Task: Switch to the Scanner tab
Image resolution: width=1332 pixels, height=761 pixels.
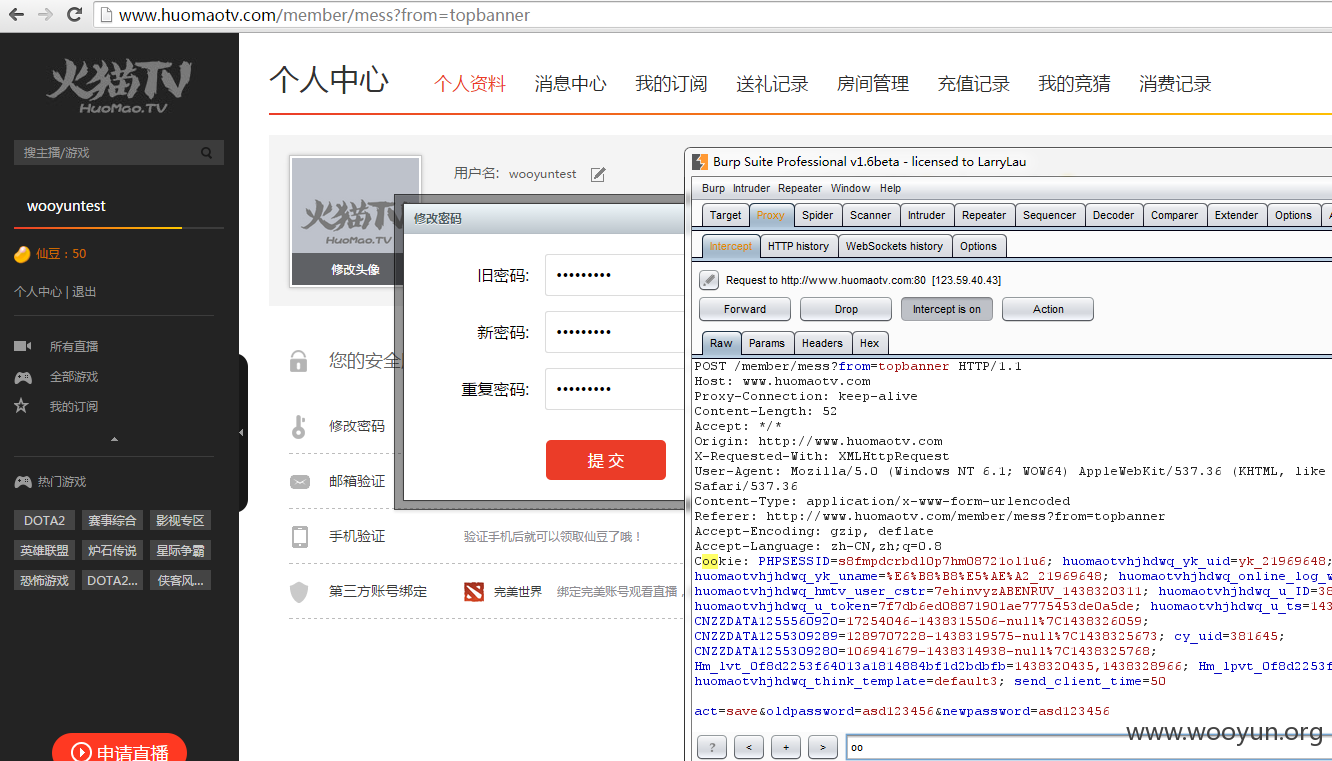Action: 871,215
